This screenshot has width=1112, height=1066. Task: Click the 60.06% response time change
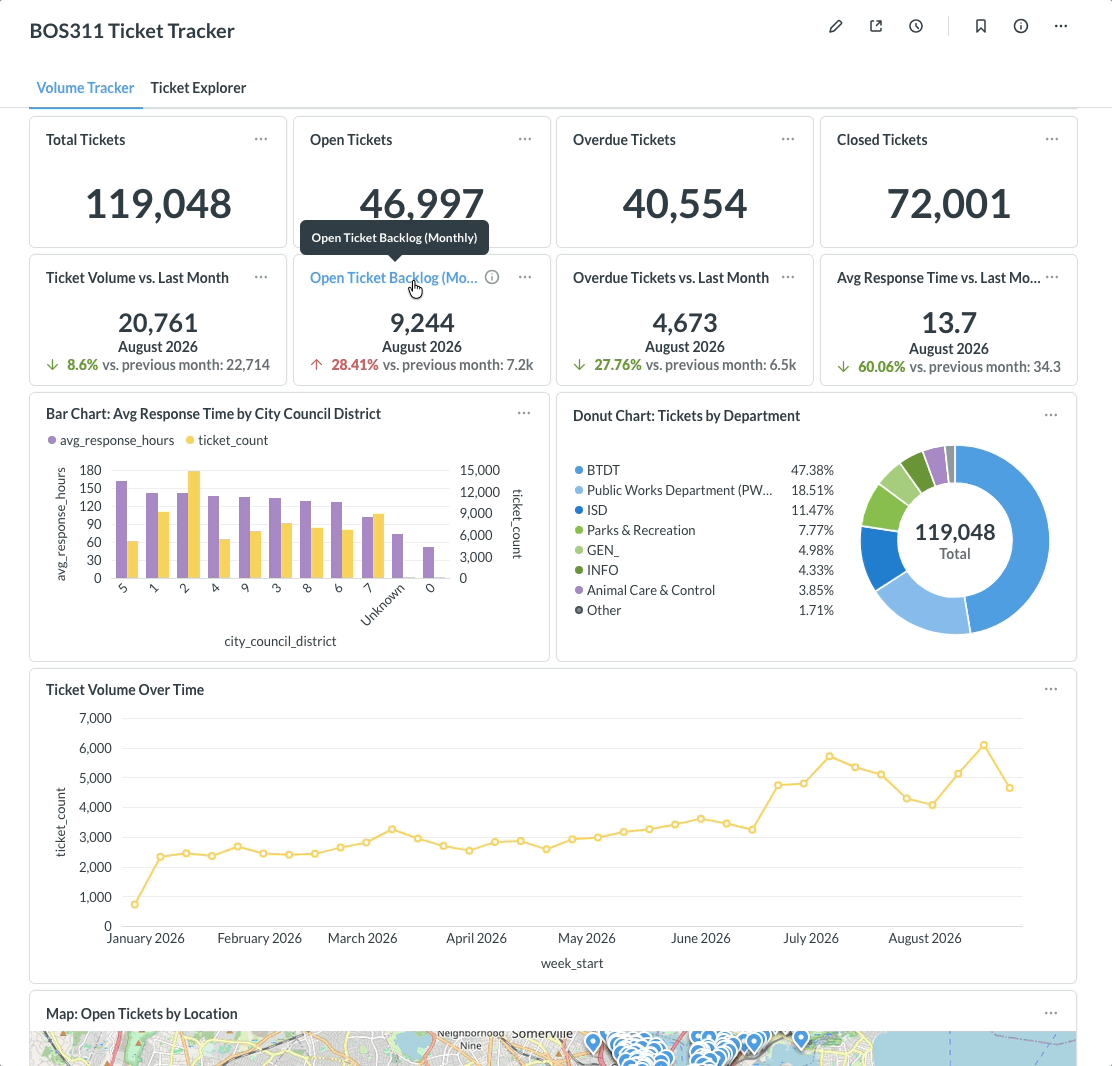882,367
